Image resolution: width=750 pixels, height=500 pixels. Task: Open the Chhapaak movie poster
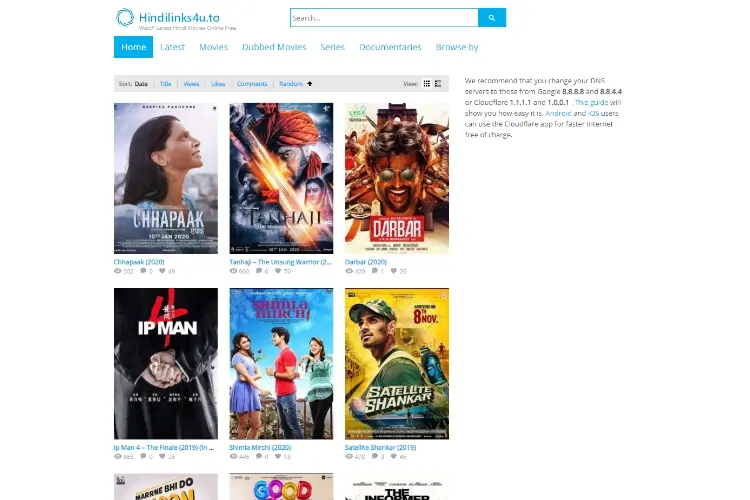166,178
